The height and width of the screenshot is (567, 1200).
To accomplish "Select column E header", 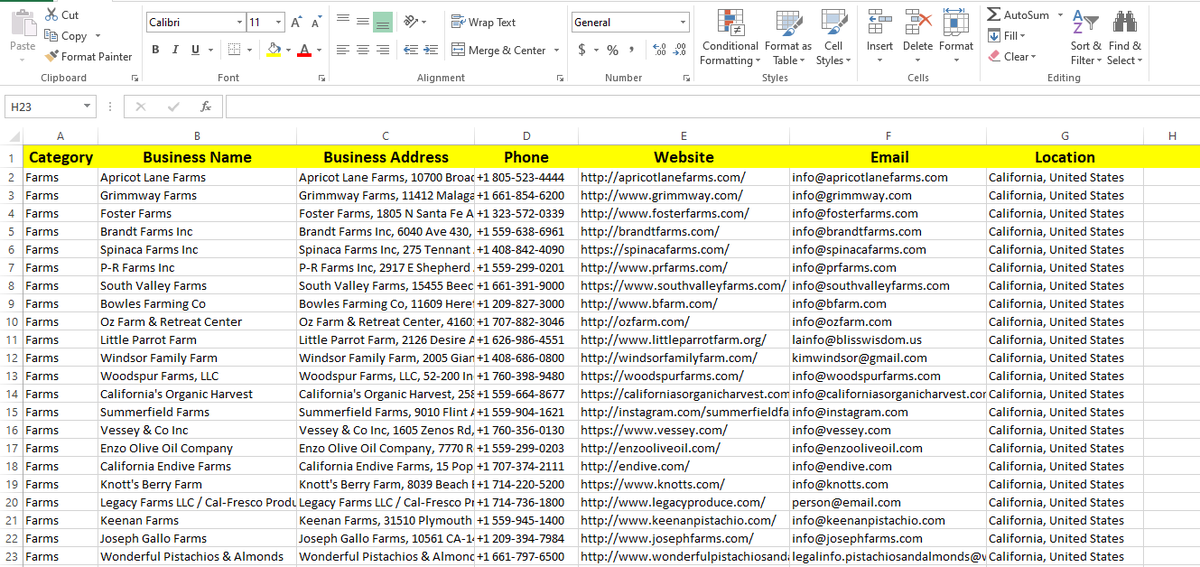I will [x=683, y=136].
